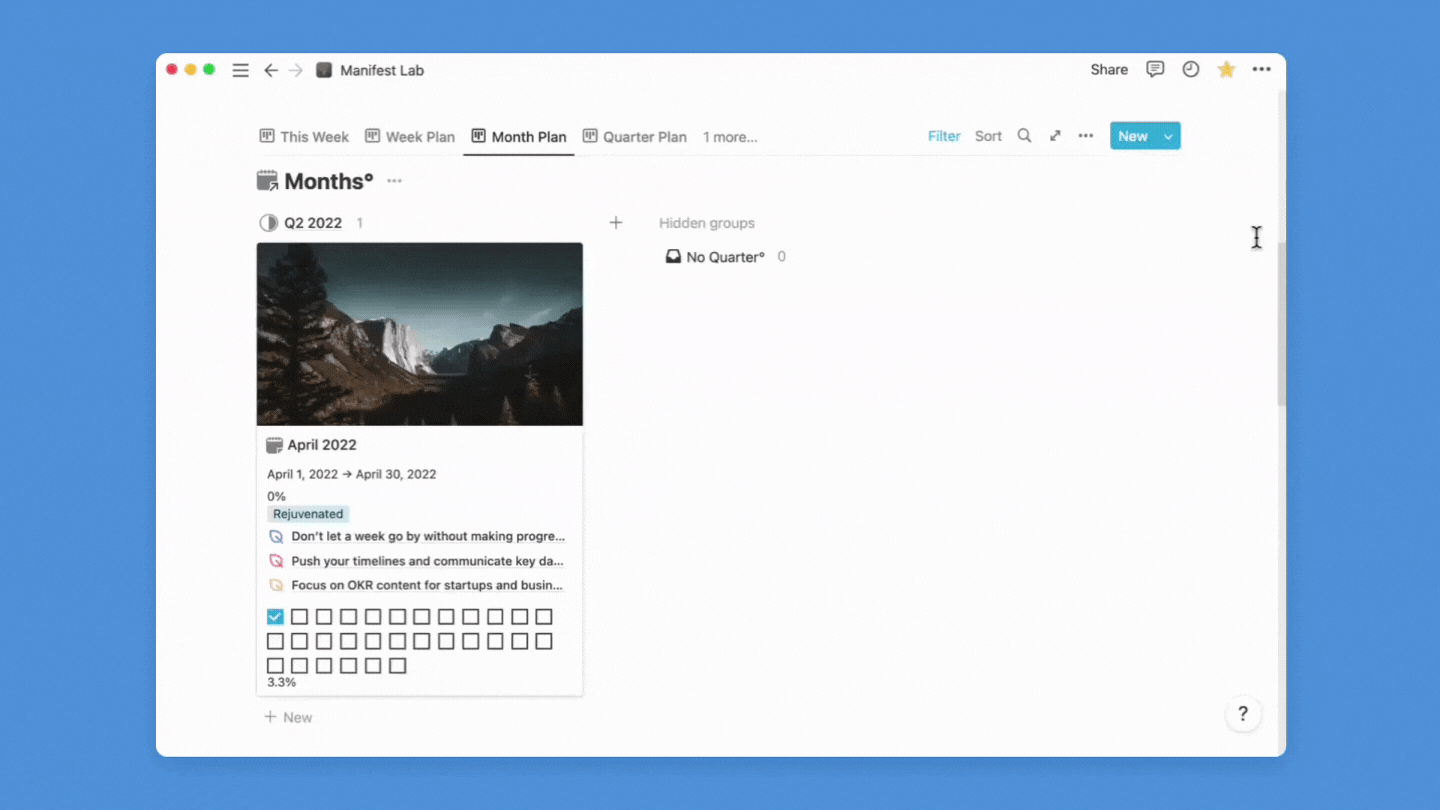Check the fourth checkbox in first row
This screenshot has height=810, width=1440.
(x=348, y=617)
